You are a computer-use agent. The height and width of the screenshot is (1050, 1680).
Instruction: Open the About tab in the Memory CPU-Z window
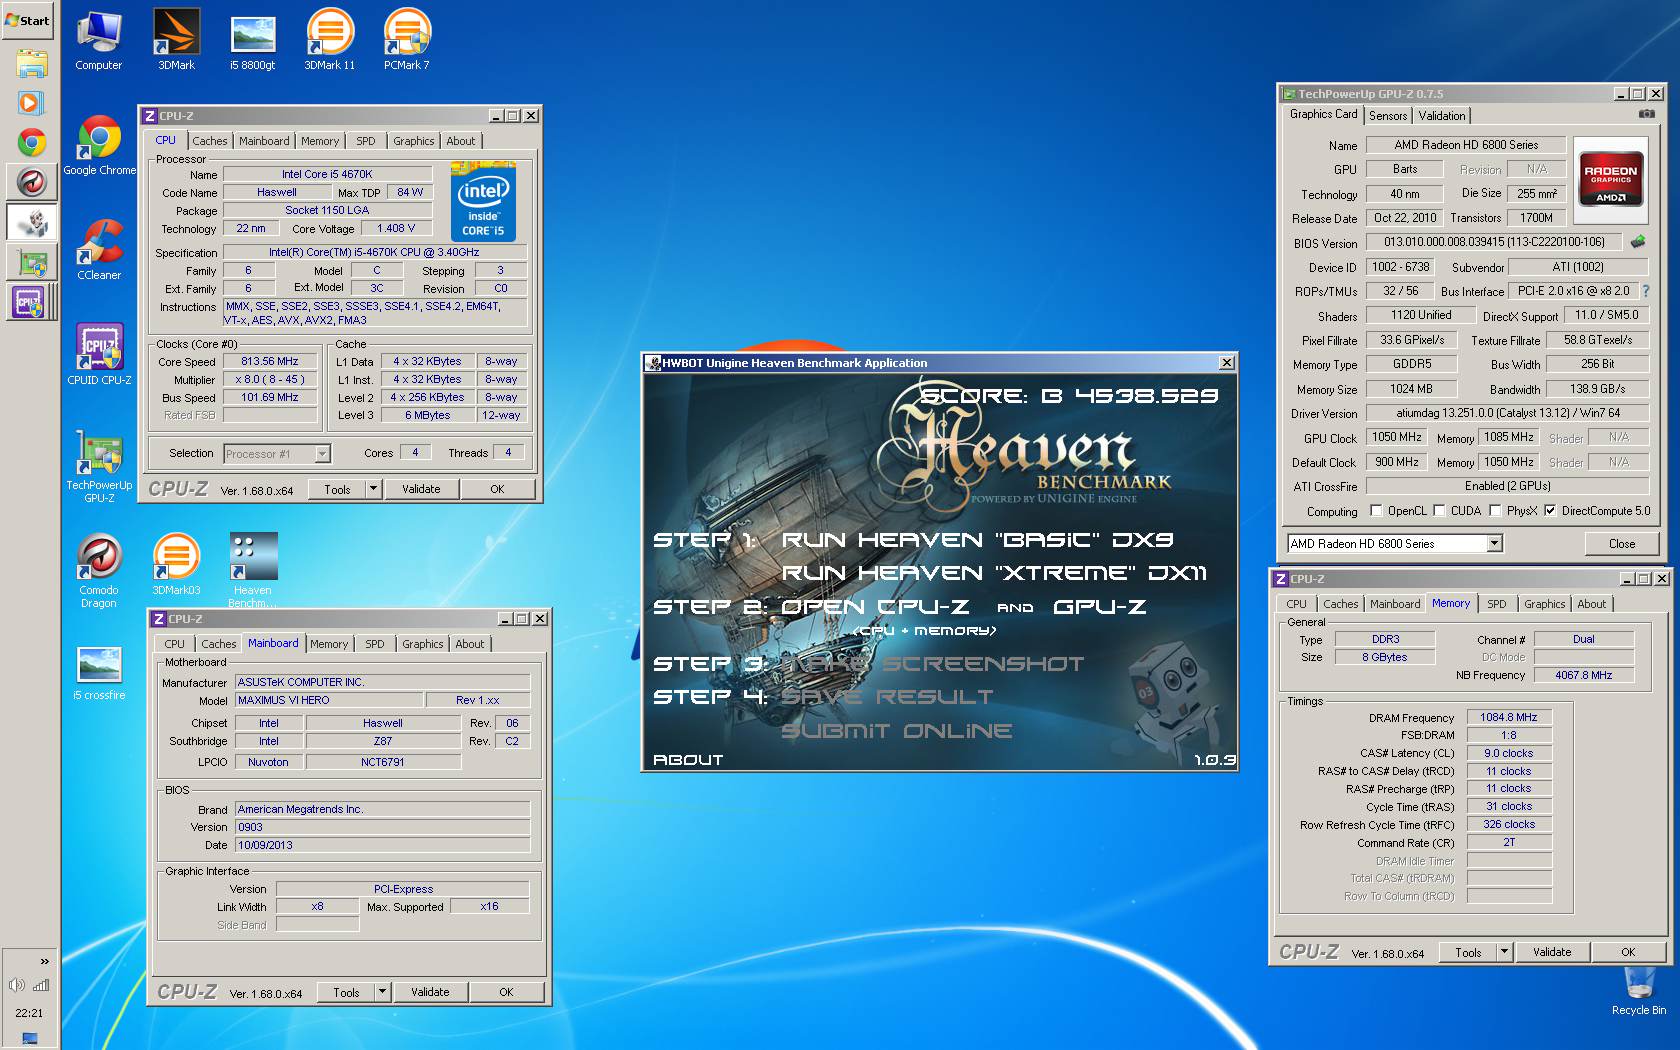1591,604
